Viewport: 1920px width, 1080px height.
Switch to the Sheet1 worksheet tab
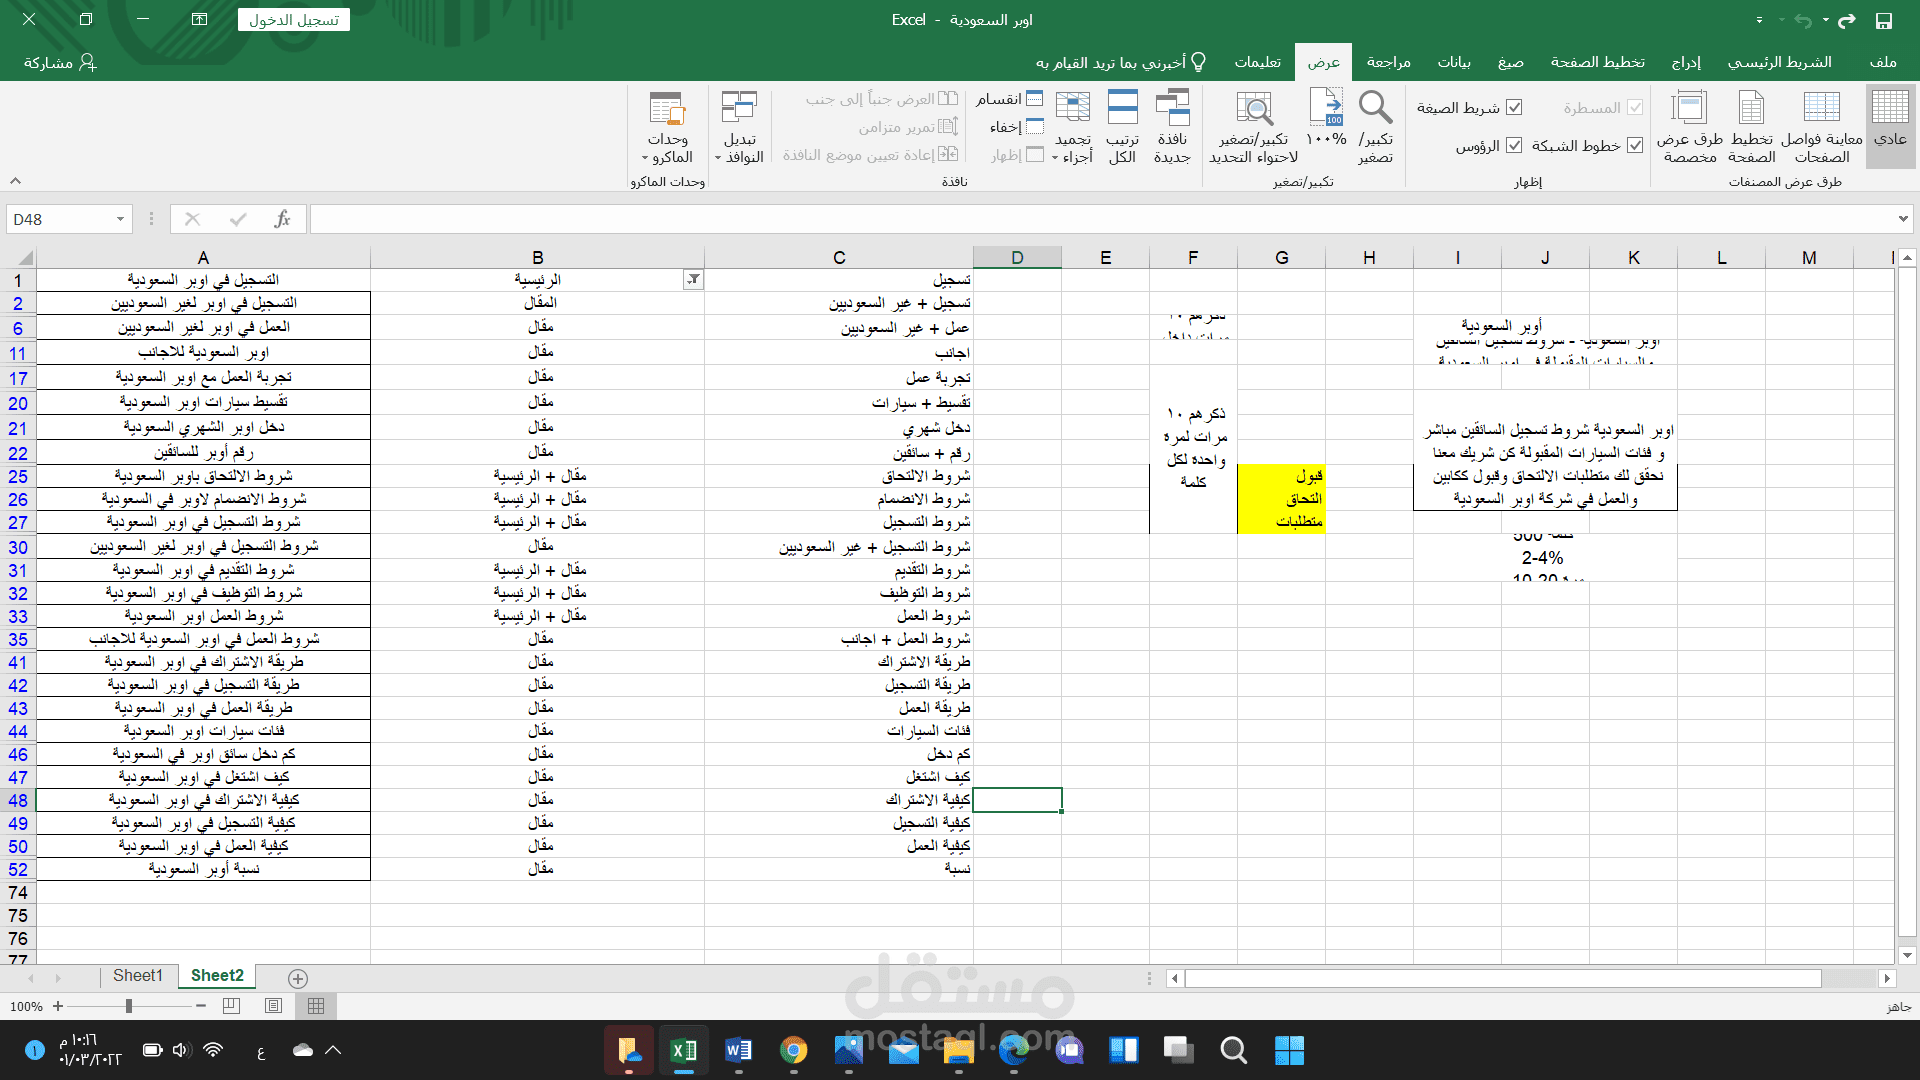point(137,976)
